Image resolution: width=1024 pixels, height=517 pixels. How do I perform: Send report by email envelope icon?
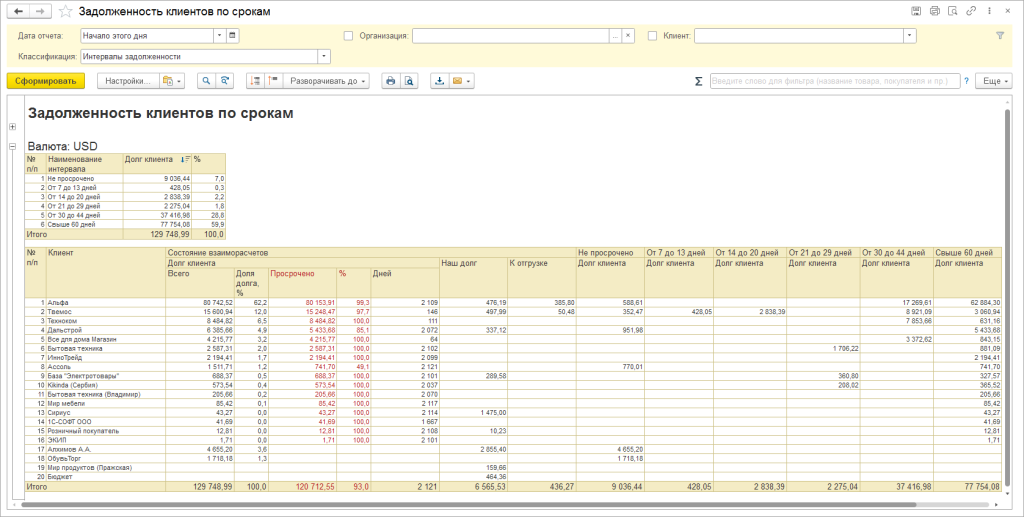click(457, 81)
